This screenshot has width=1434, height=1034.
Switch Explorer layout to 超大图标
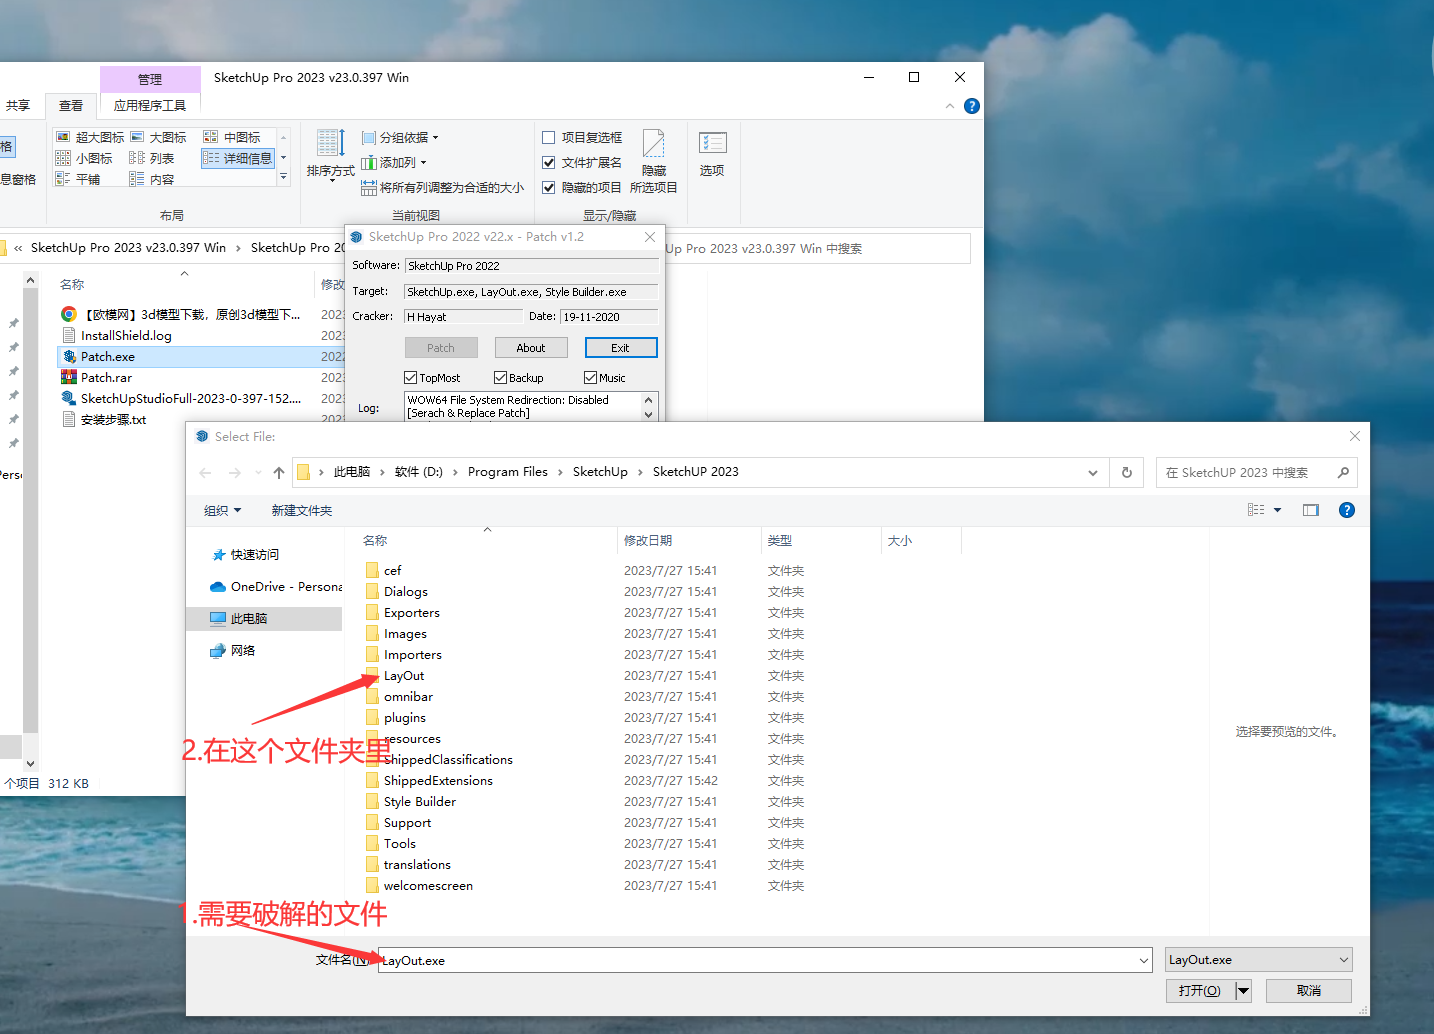(x=90, y=137)
